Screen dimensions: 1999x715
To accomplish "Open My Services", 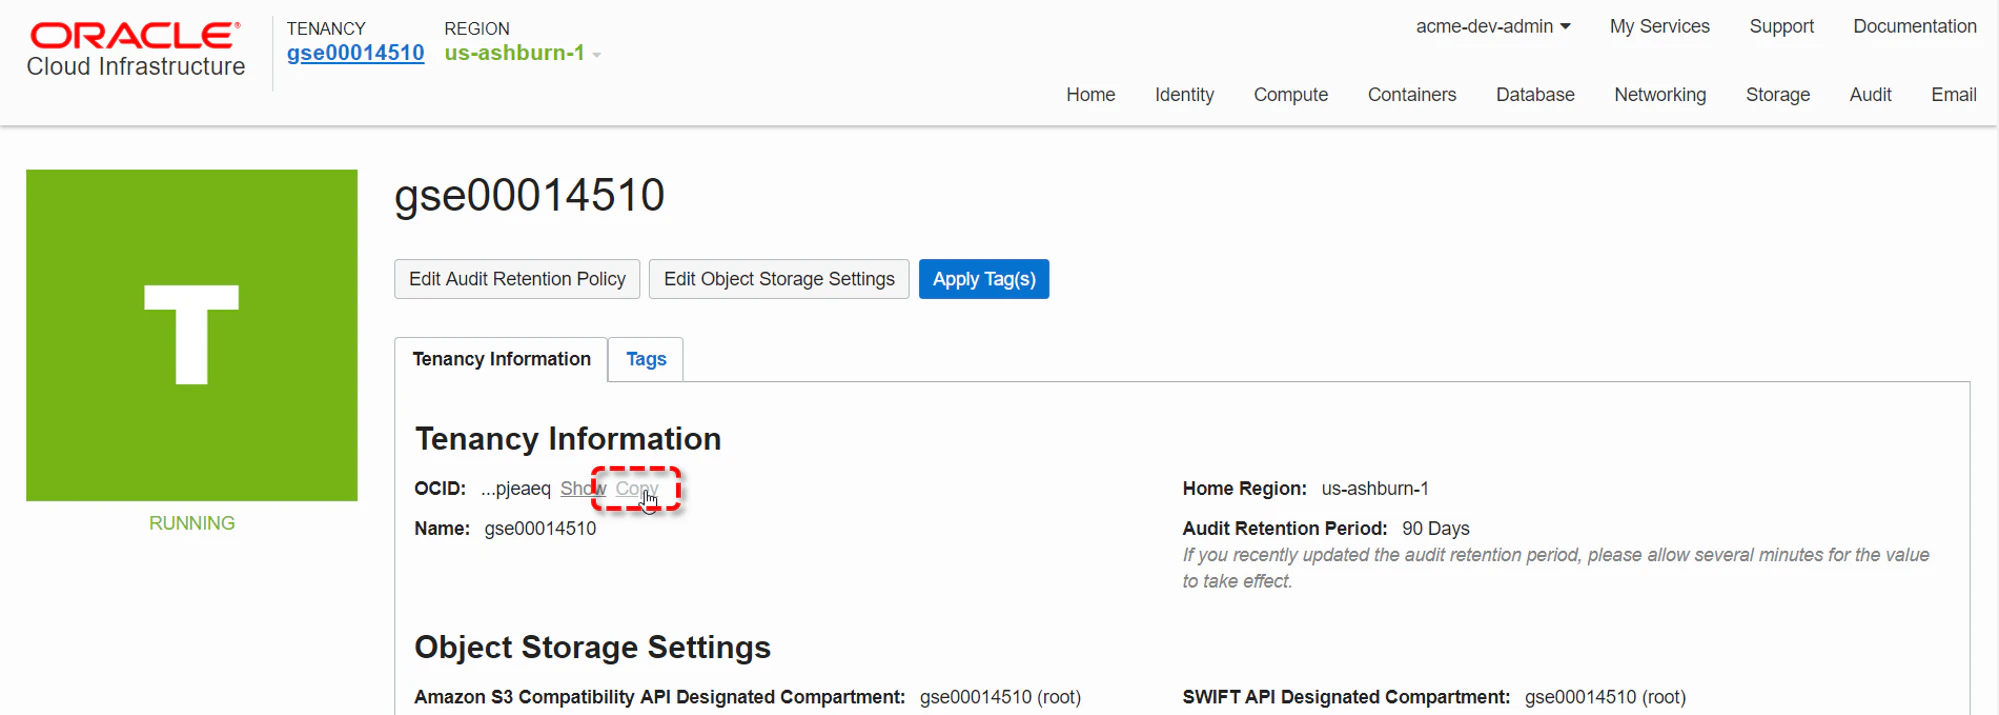I will tap(1660, 27).
